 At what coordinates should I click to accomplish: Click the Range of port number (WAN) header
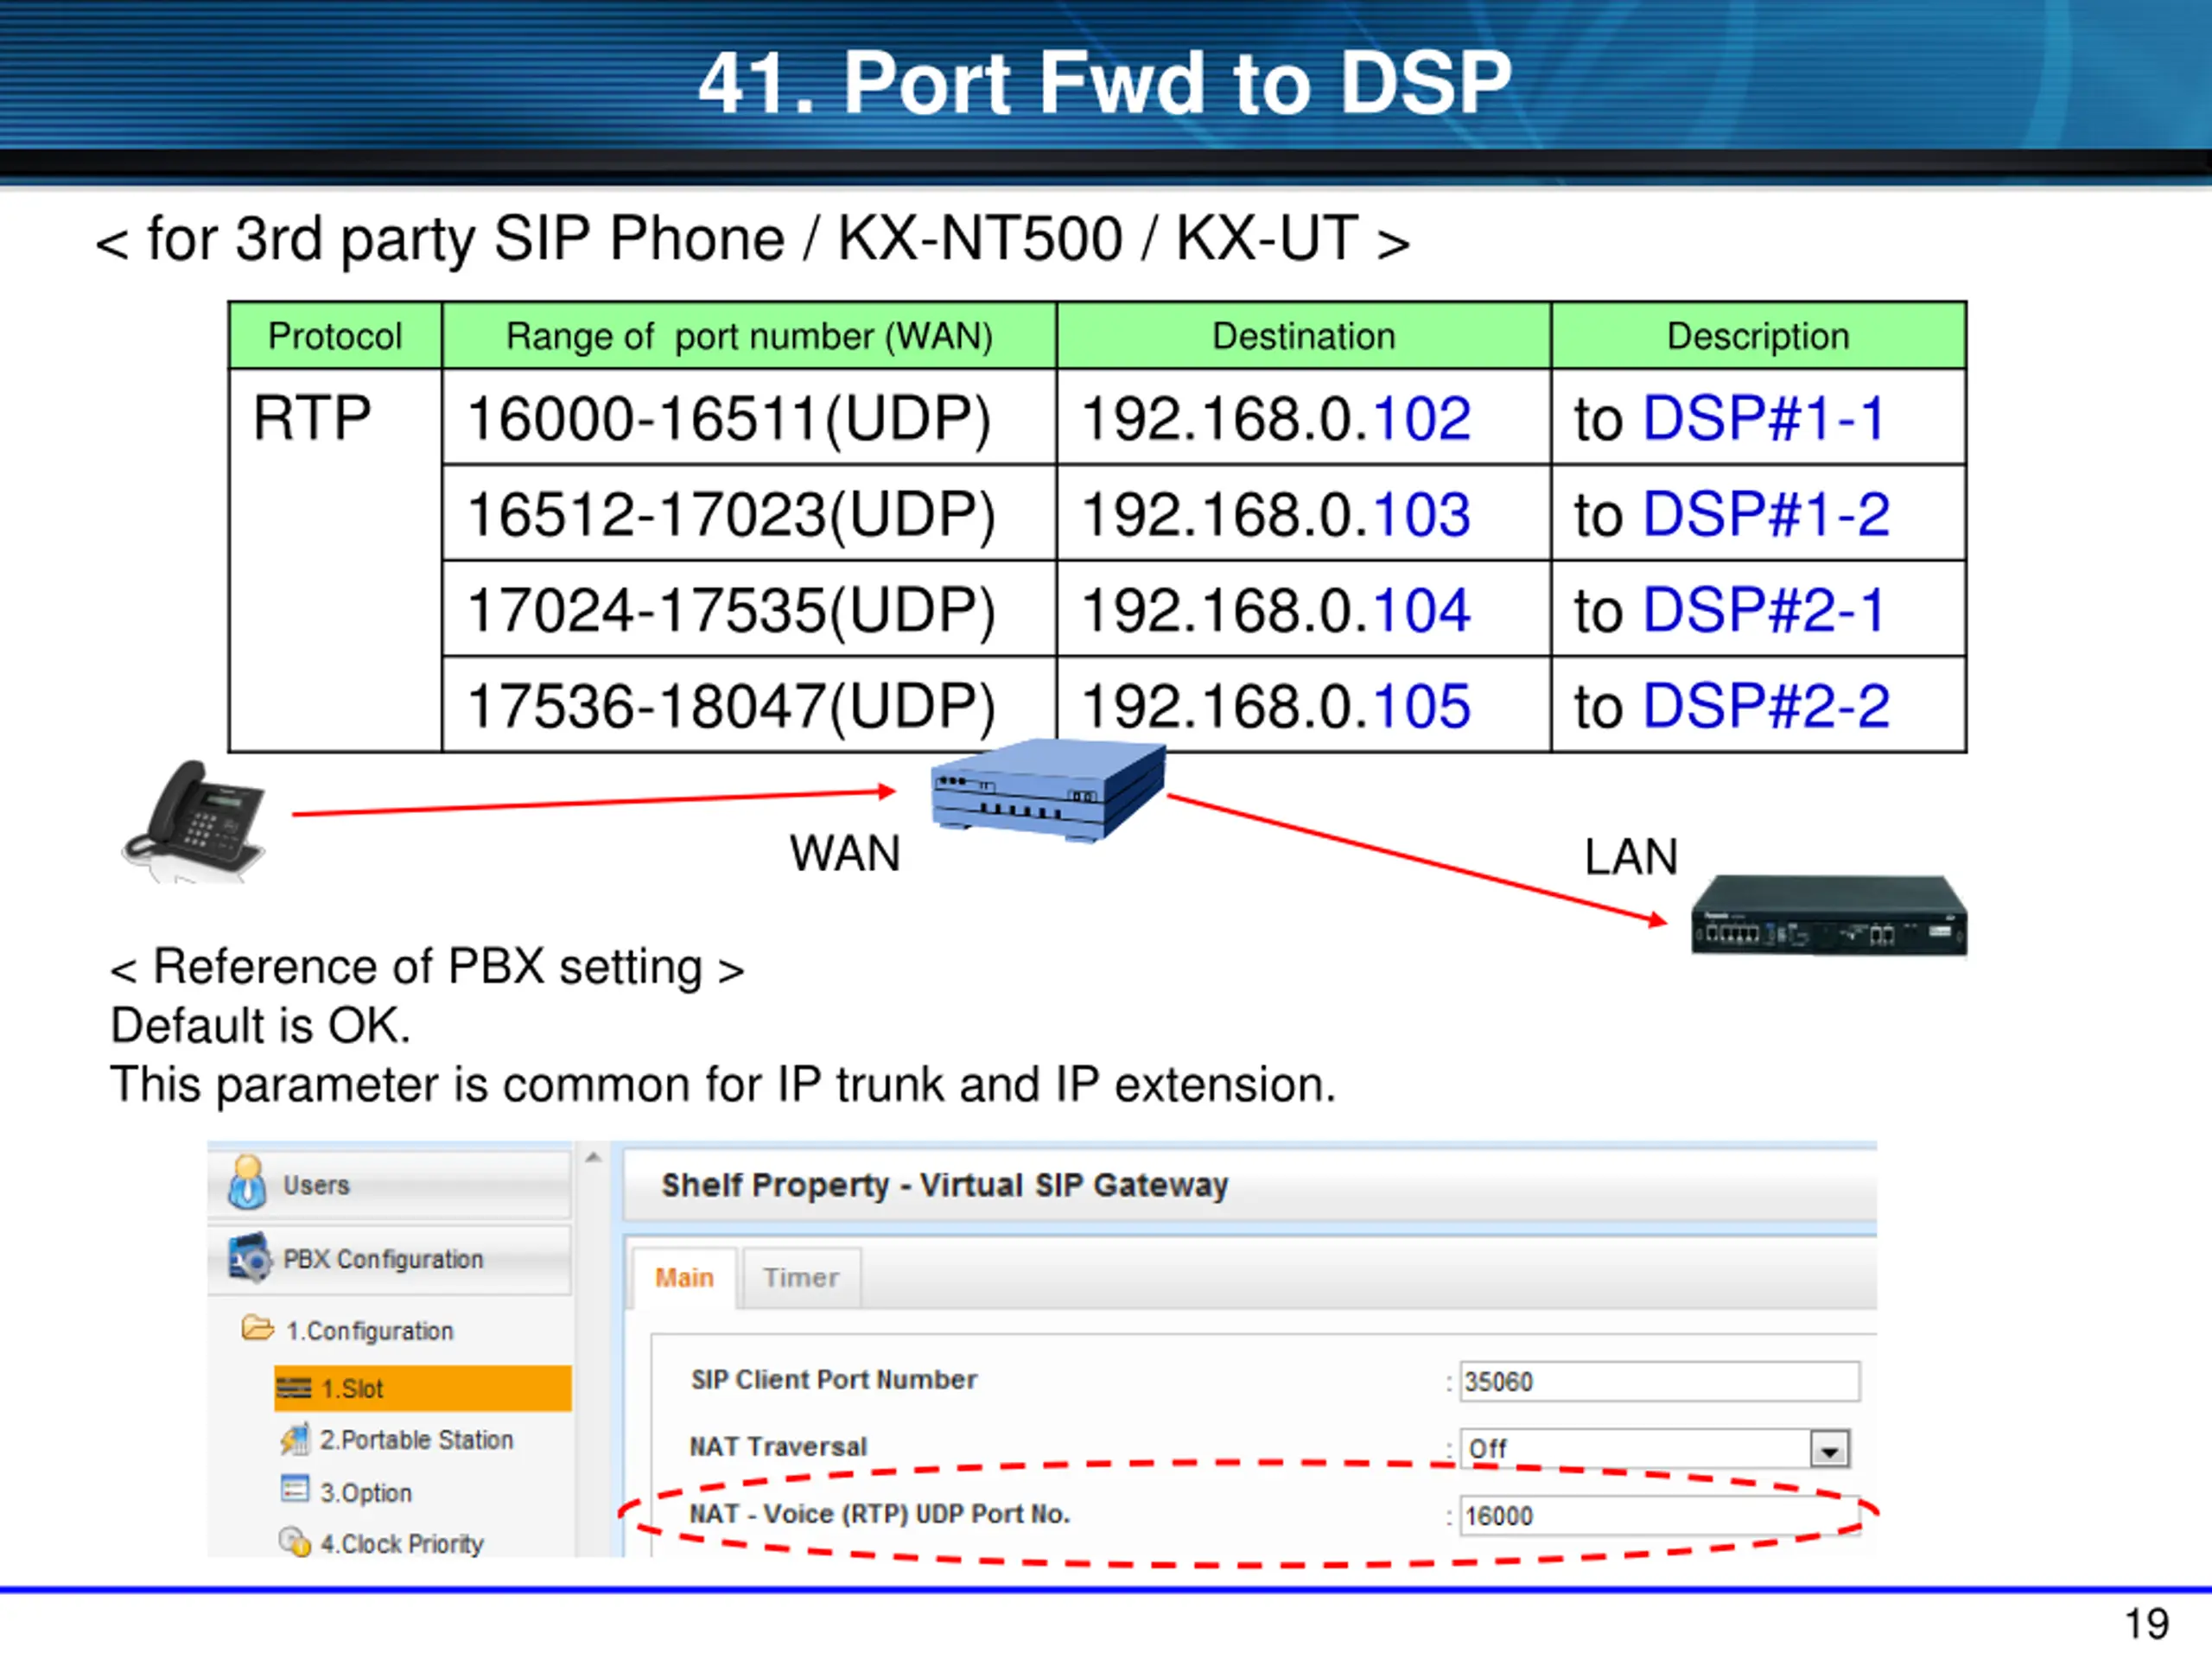749,336
